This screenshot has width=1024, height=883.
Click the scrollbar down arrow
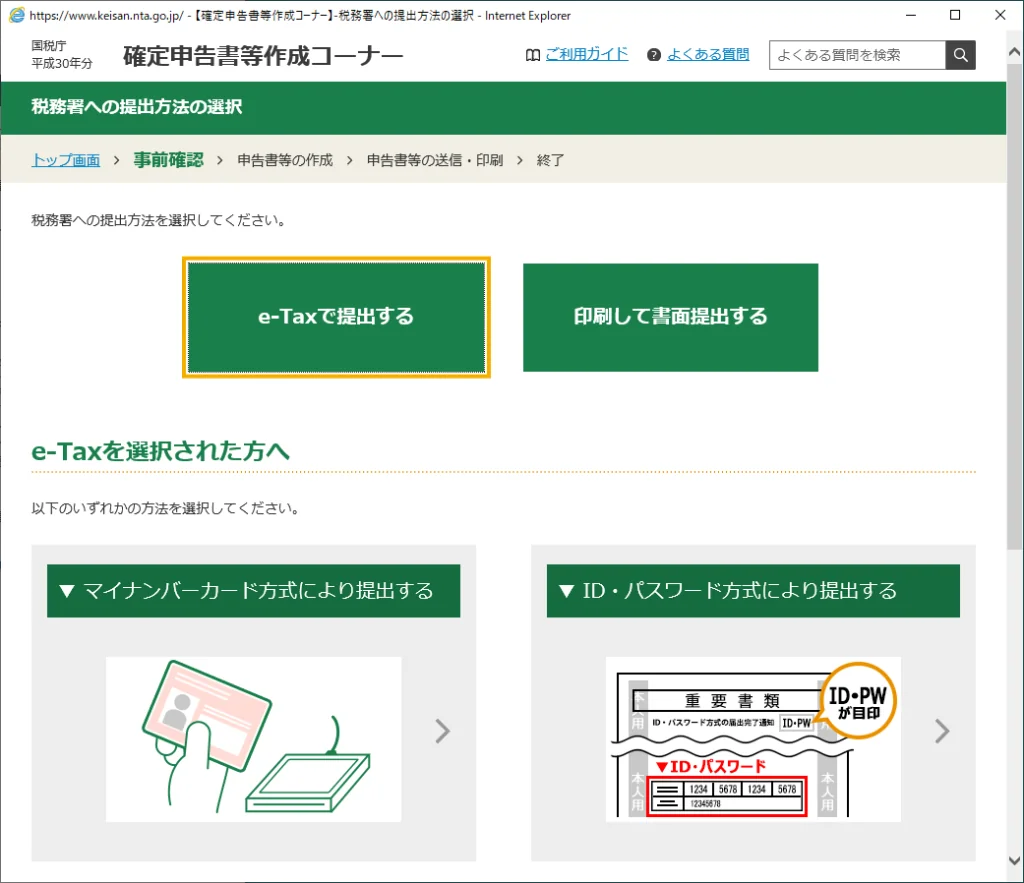[1014, 861]
